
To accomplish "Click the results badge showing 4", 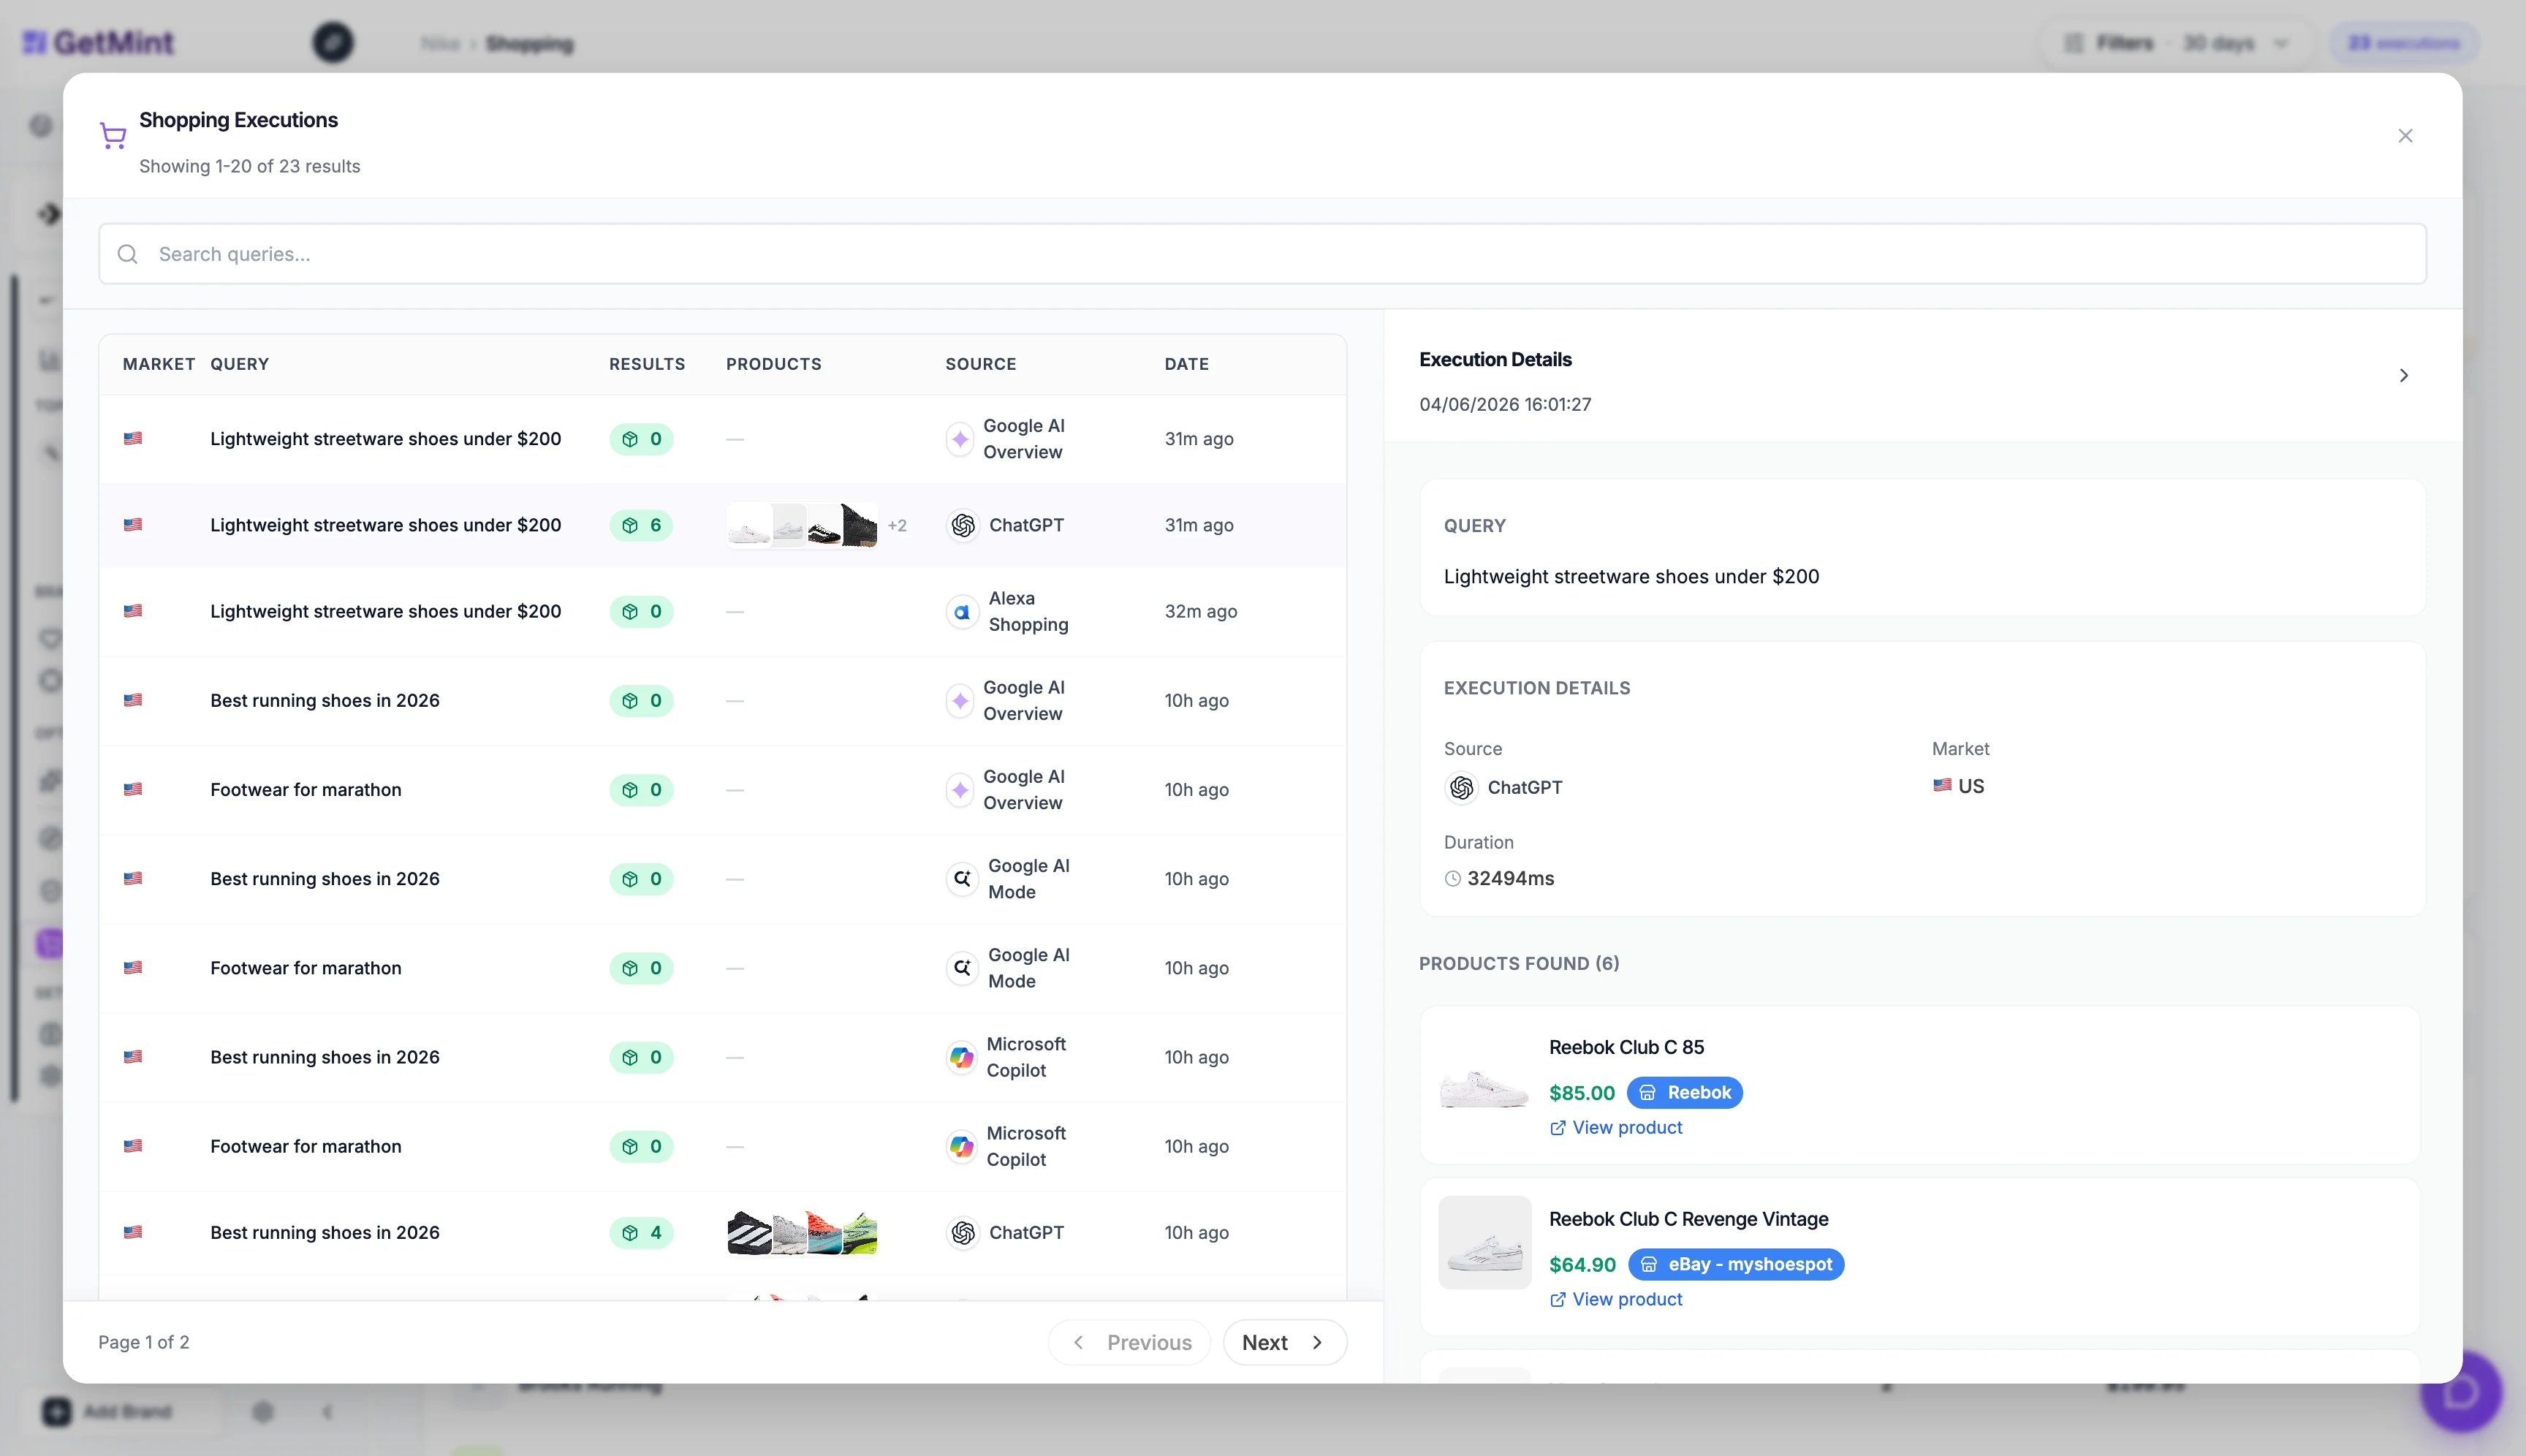I will 642,1232.
